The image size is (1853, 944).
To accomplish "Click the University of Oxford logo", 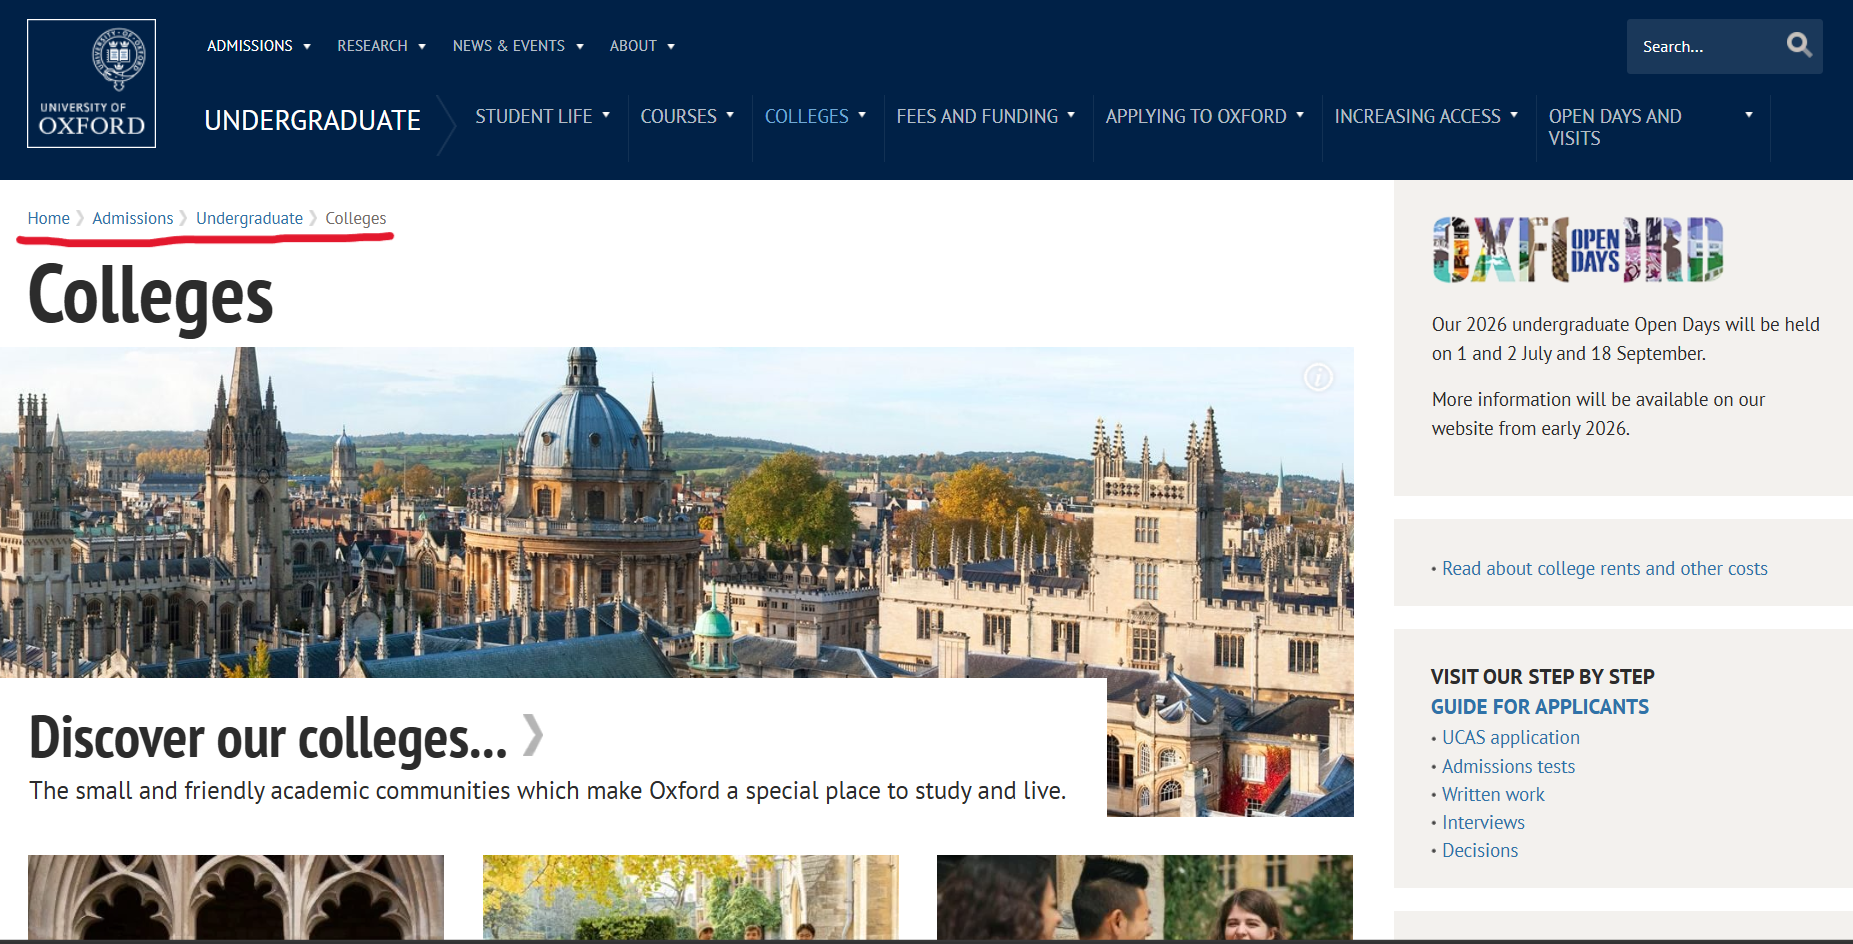I will click(x=91, y=84).
